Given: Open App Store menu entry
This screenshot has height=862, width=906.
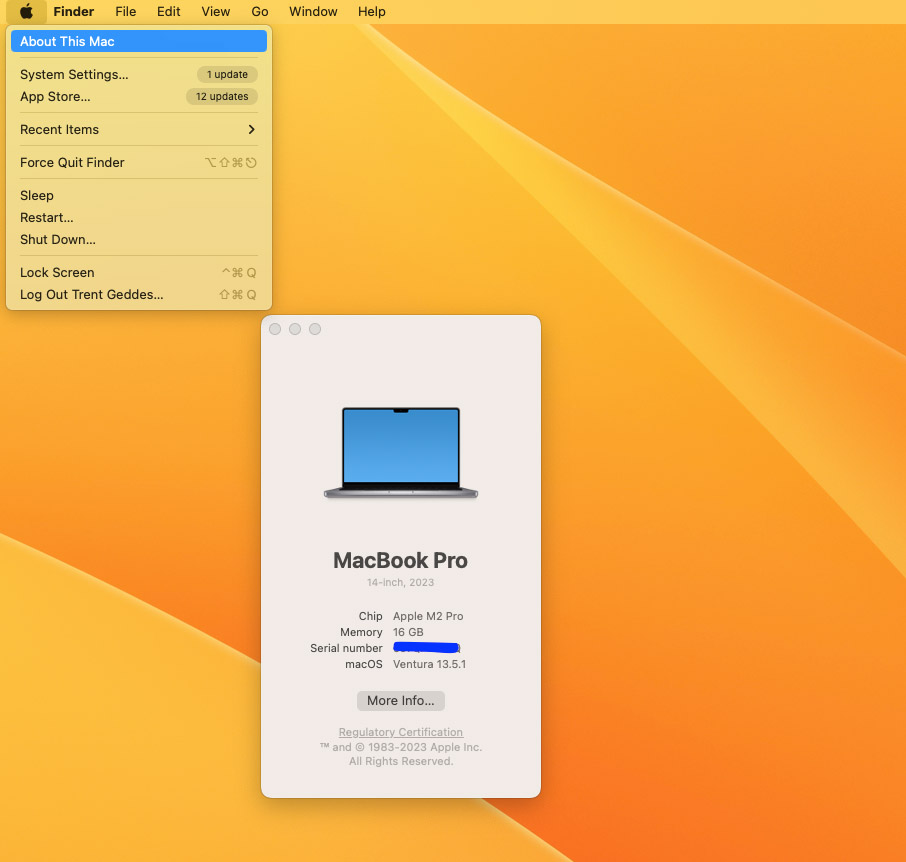Looking at the screenshot, I should coord(139,96).
